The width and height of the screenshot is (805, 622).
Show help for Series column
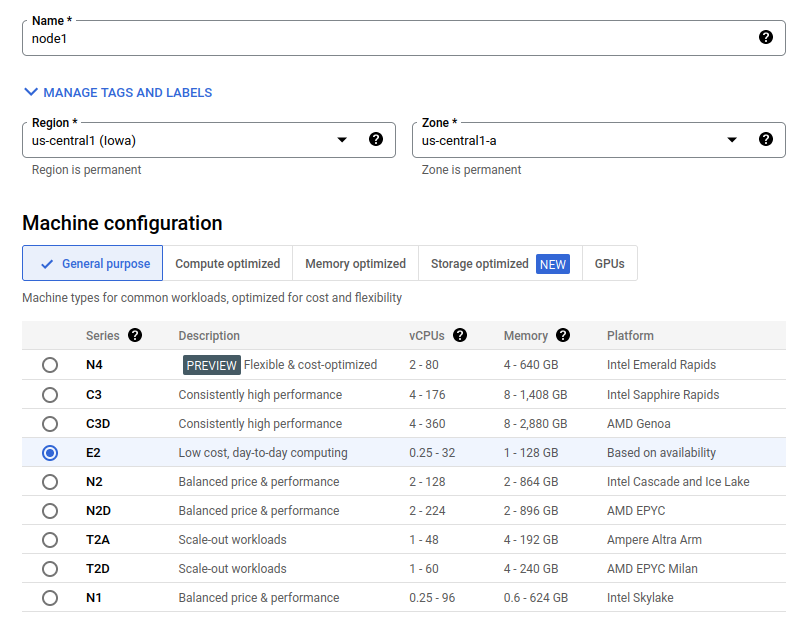click(x=135, y=335)
